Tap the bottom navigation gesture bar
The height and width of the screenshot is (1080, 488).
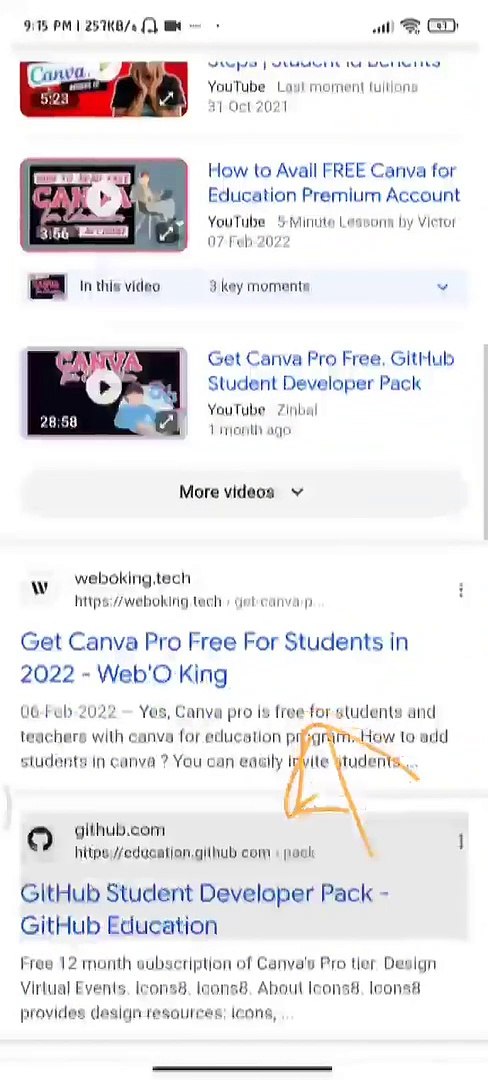[x=242, y=1070]
